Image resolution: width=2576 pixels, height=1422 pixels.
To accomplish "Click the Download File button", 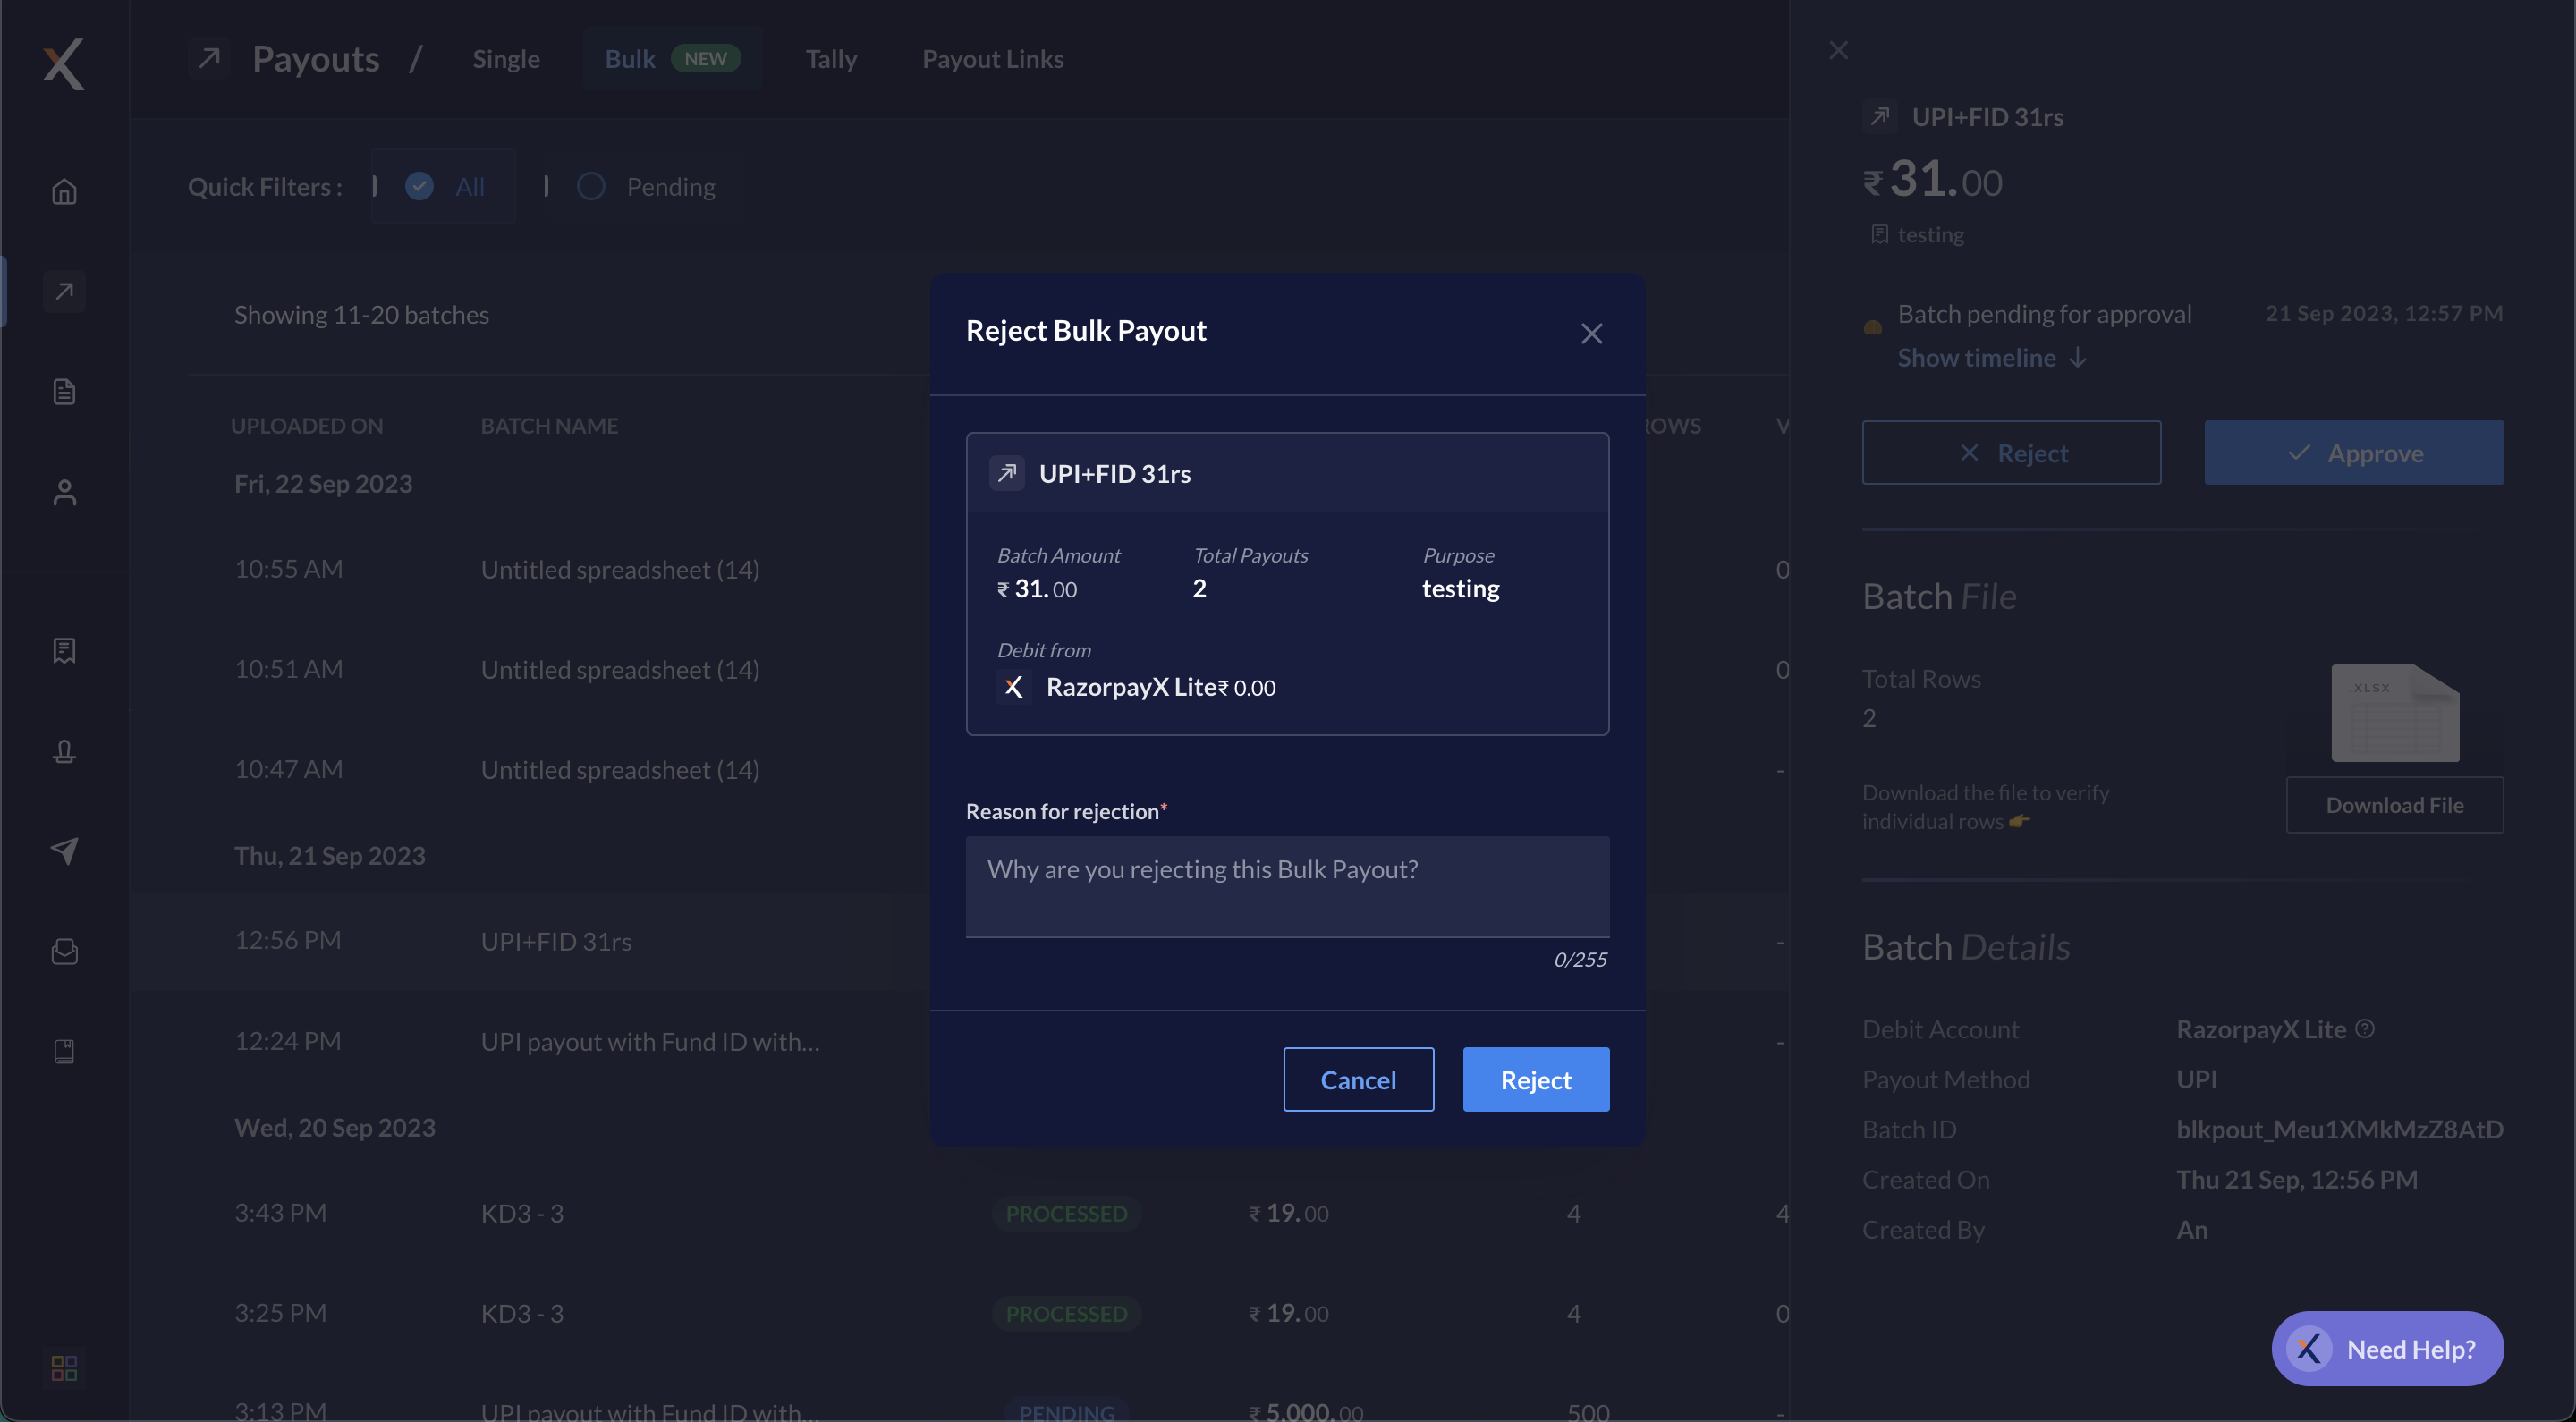I will 2394,804.
